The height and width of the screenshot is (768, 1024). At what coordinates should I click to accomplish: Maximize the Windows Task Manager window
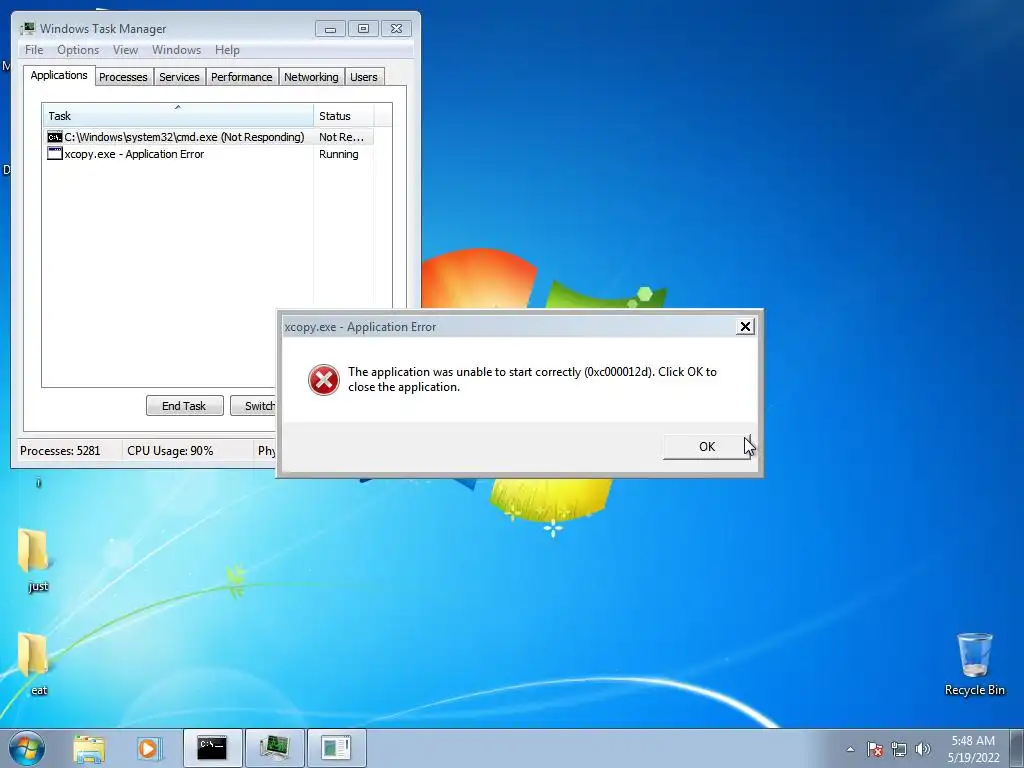363,29
